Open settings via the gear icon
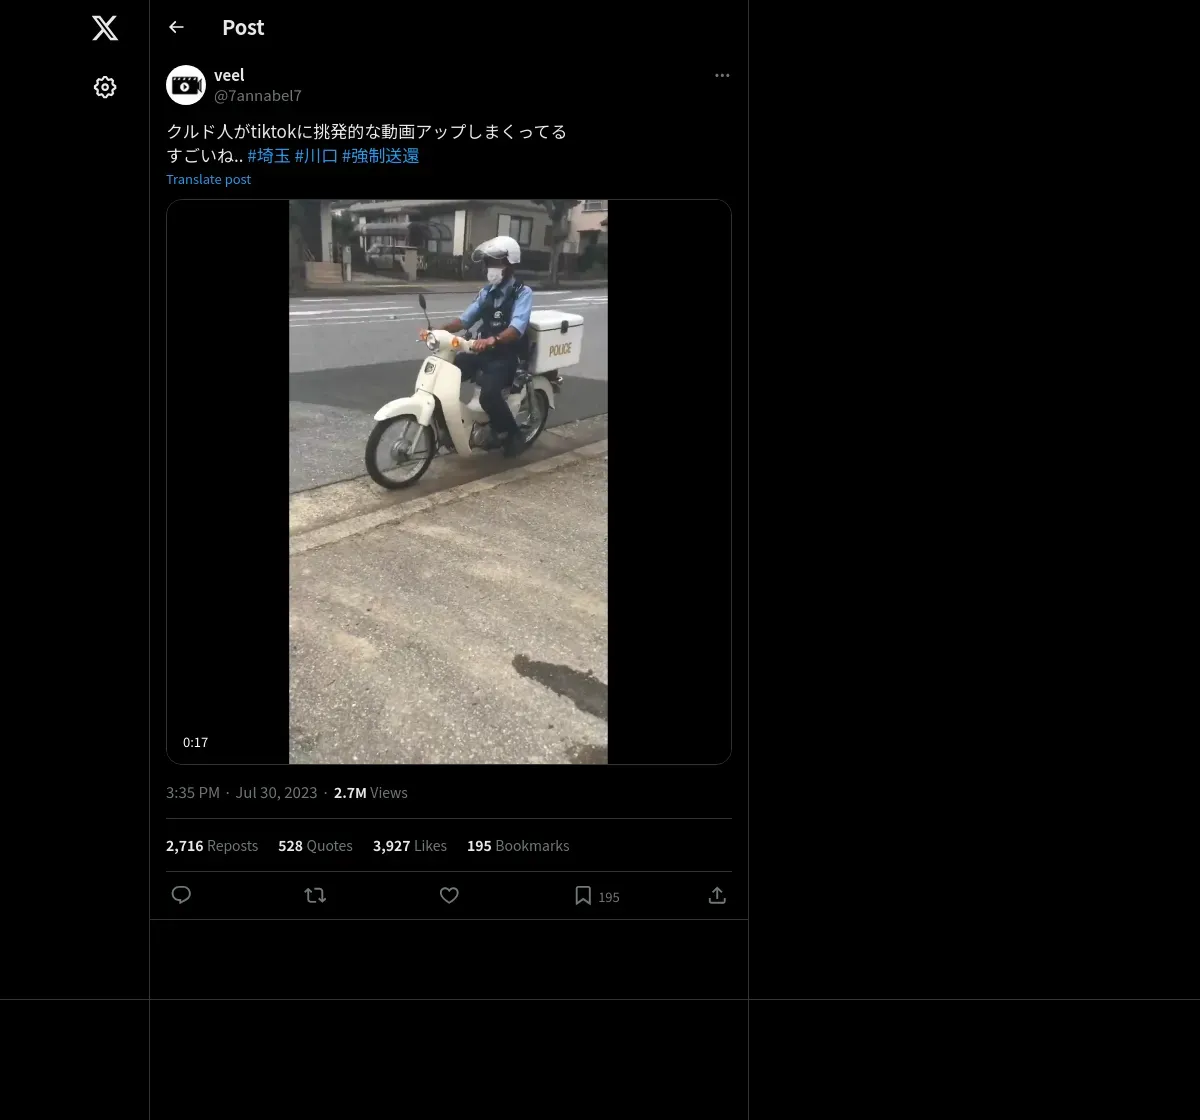Image resolution: width=1200 pixels, height=1120 pixels. click(105, 87)
